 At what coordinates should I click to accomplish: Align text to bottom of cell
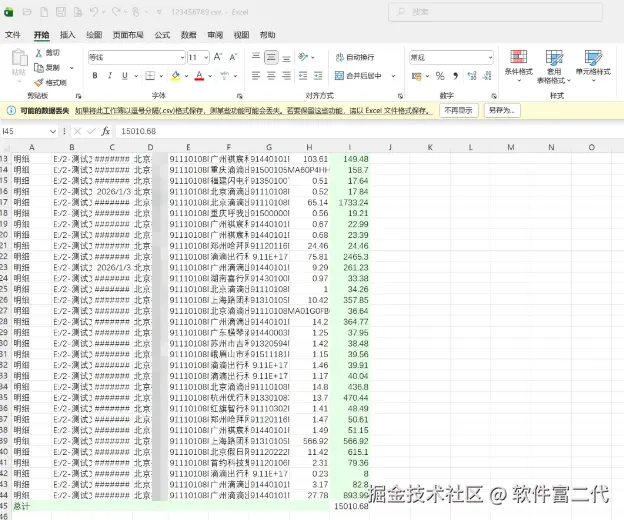tap(286, 58)
